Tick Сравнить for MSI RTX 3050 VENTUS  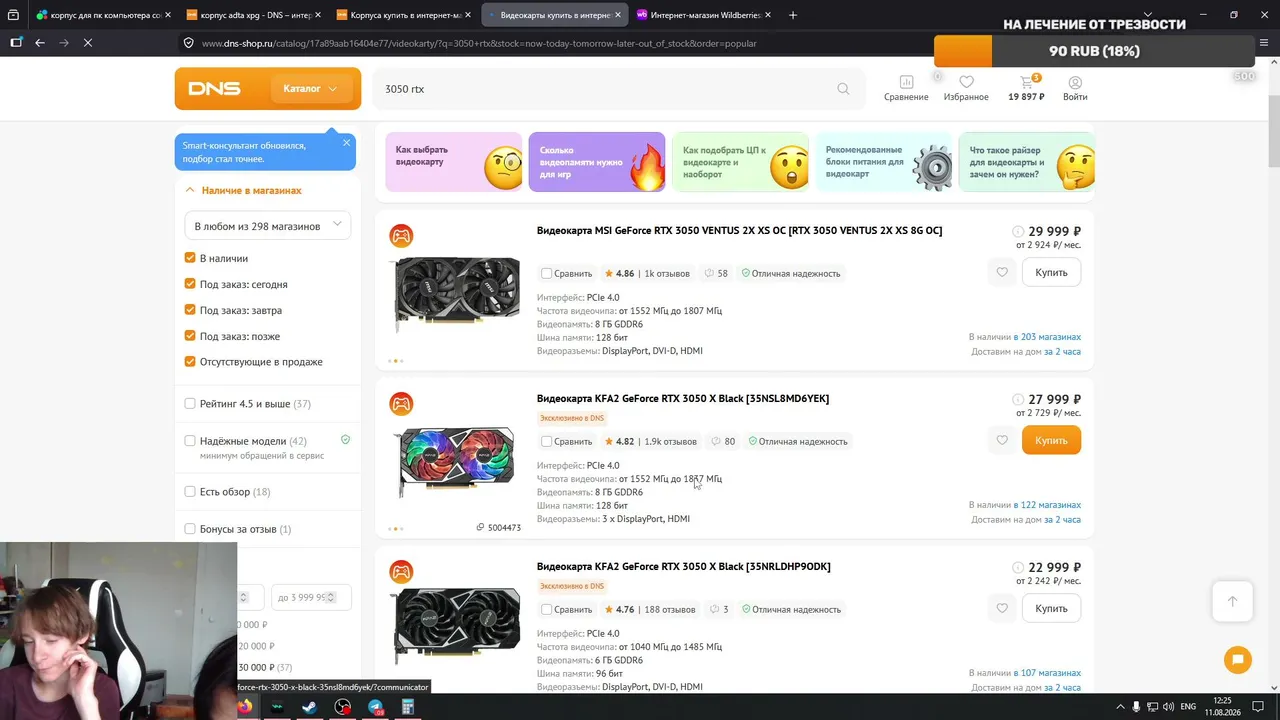[546, 273]
